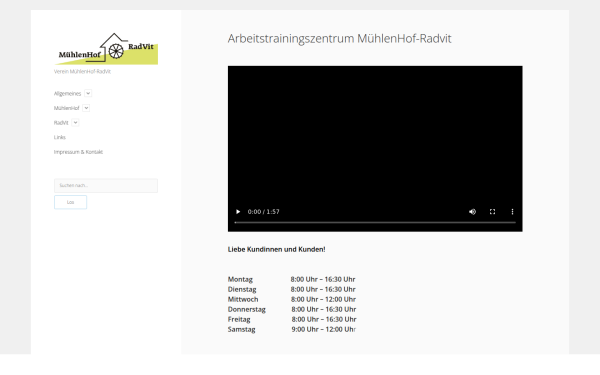Screen dimensions: 600x375
Task: Open Impressum & Kontakt page
Action: click(x=78, y=152)
